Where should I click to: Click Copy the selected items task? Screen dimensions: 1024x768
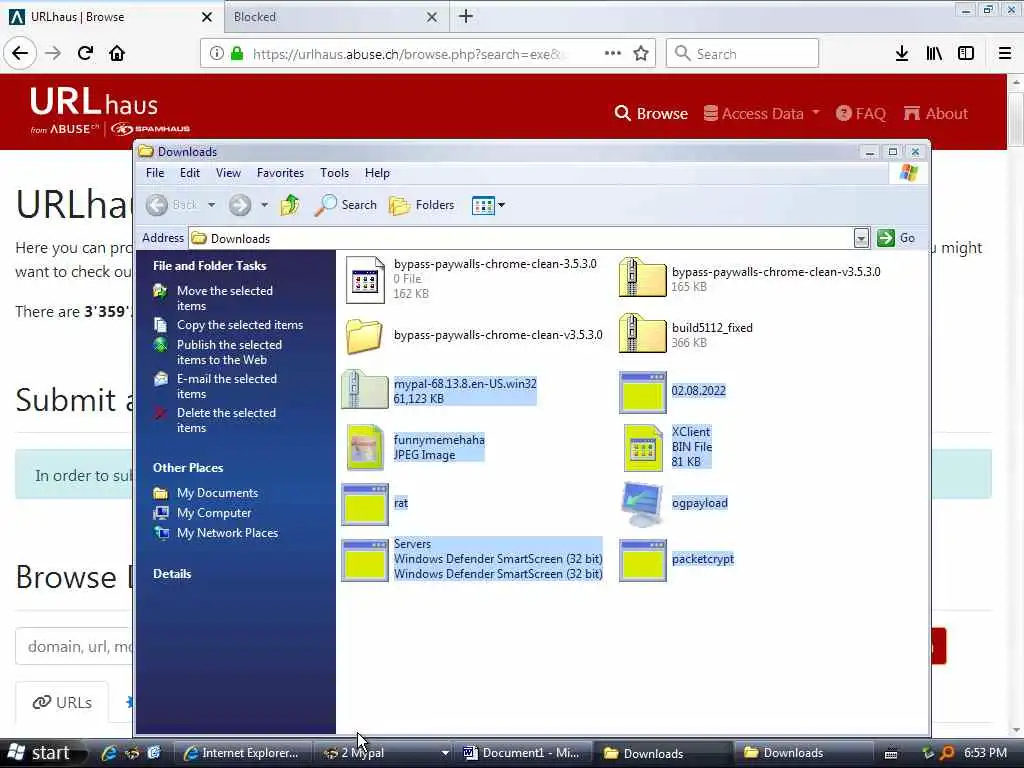point(240,325)
